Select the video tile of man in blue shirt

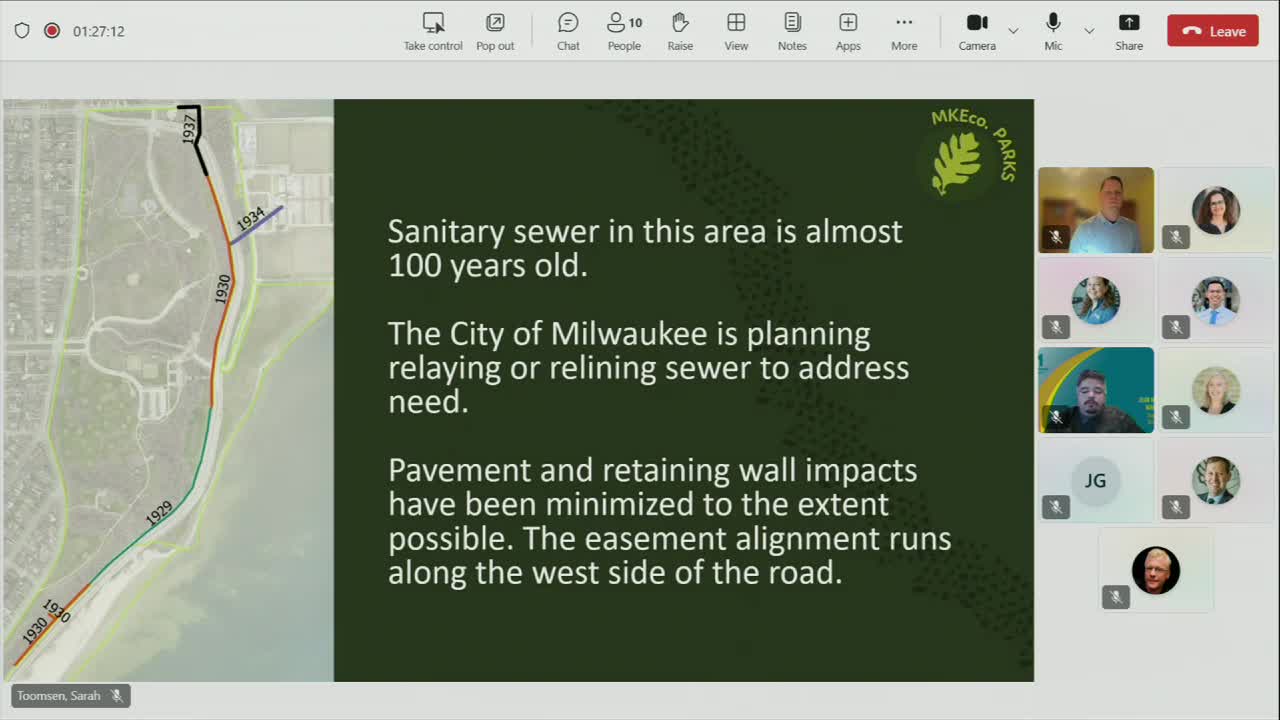pos(1096,210)
